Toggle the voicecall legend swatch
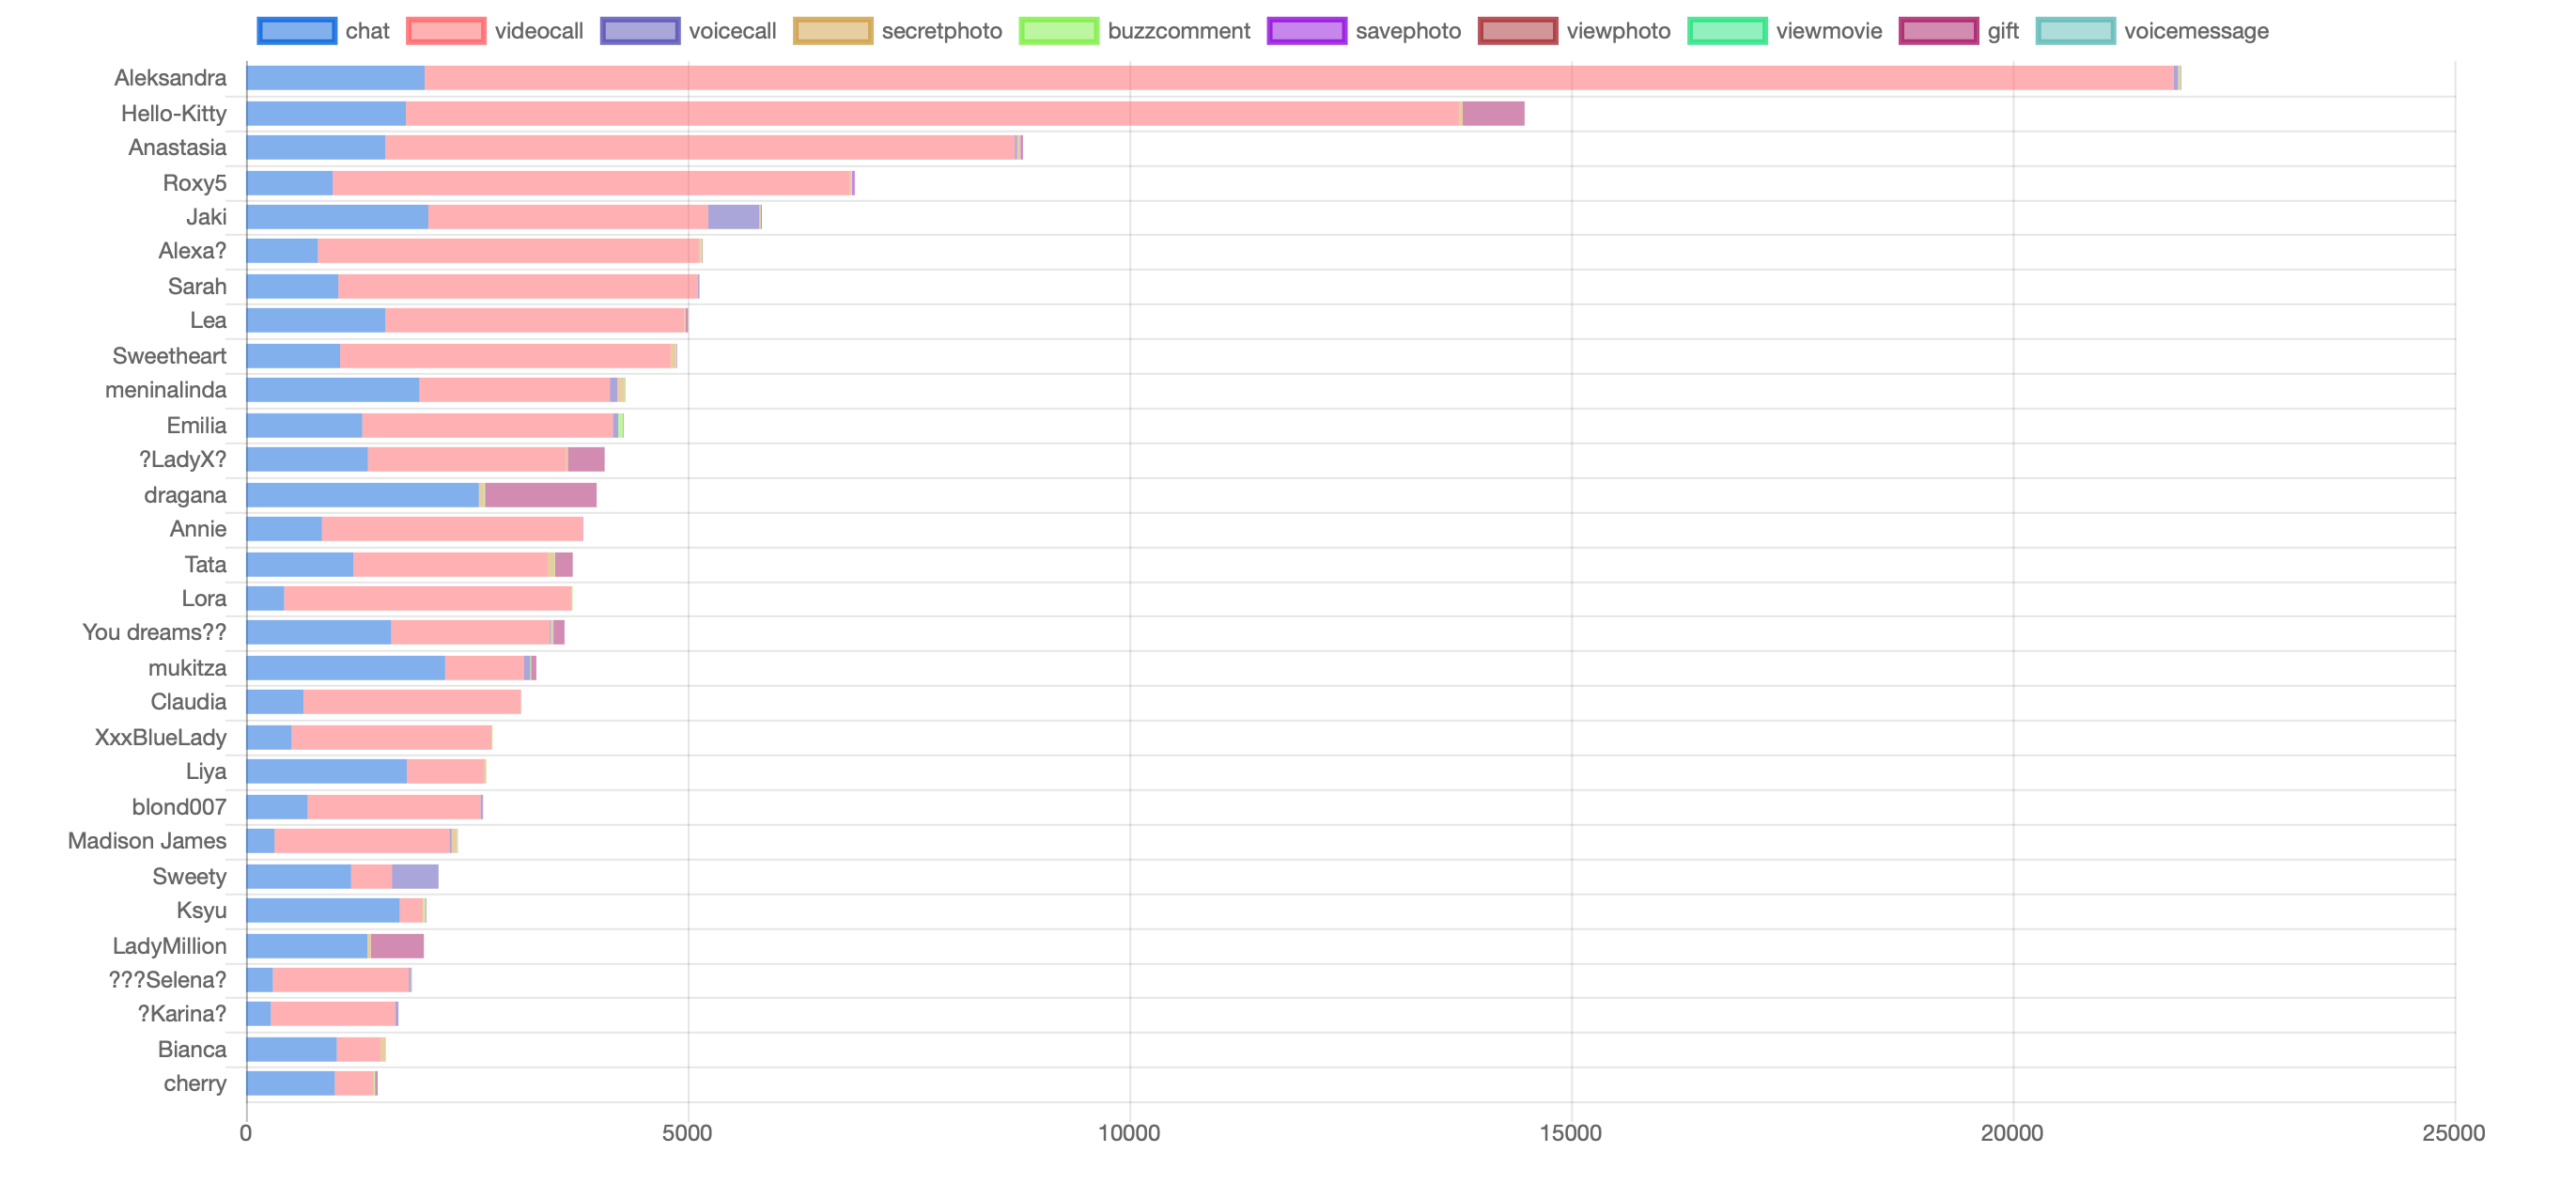2576x1184 pixels. click(640, 31)
